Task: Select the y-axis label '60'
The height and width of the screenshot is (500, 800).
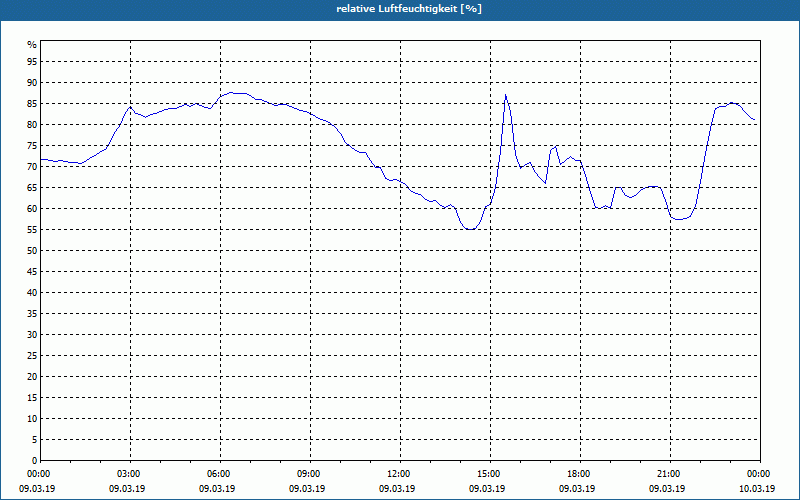Action: pos(32,209)
